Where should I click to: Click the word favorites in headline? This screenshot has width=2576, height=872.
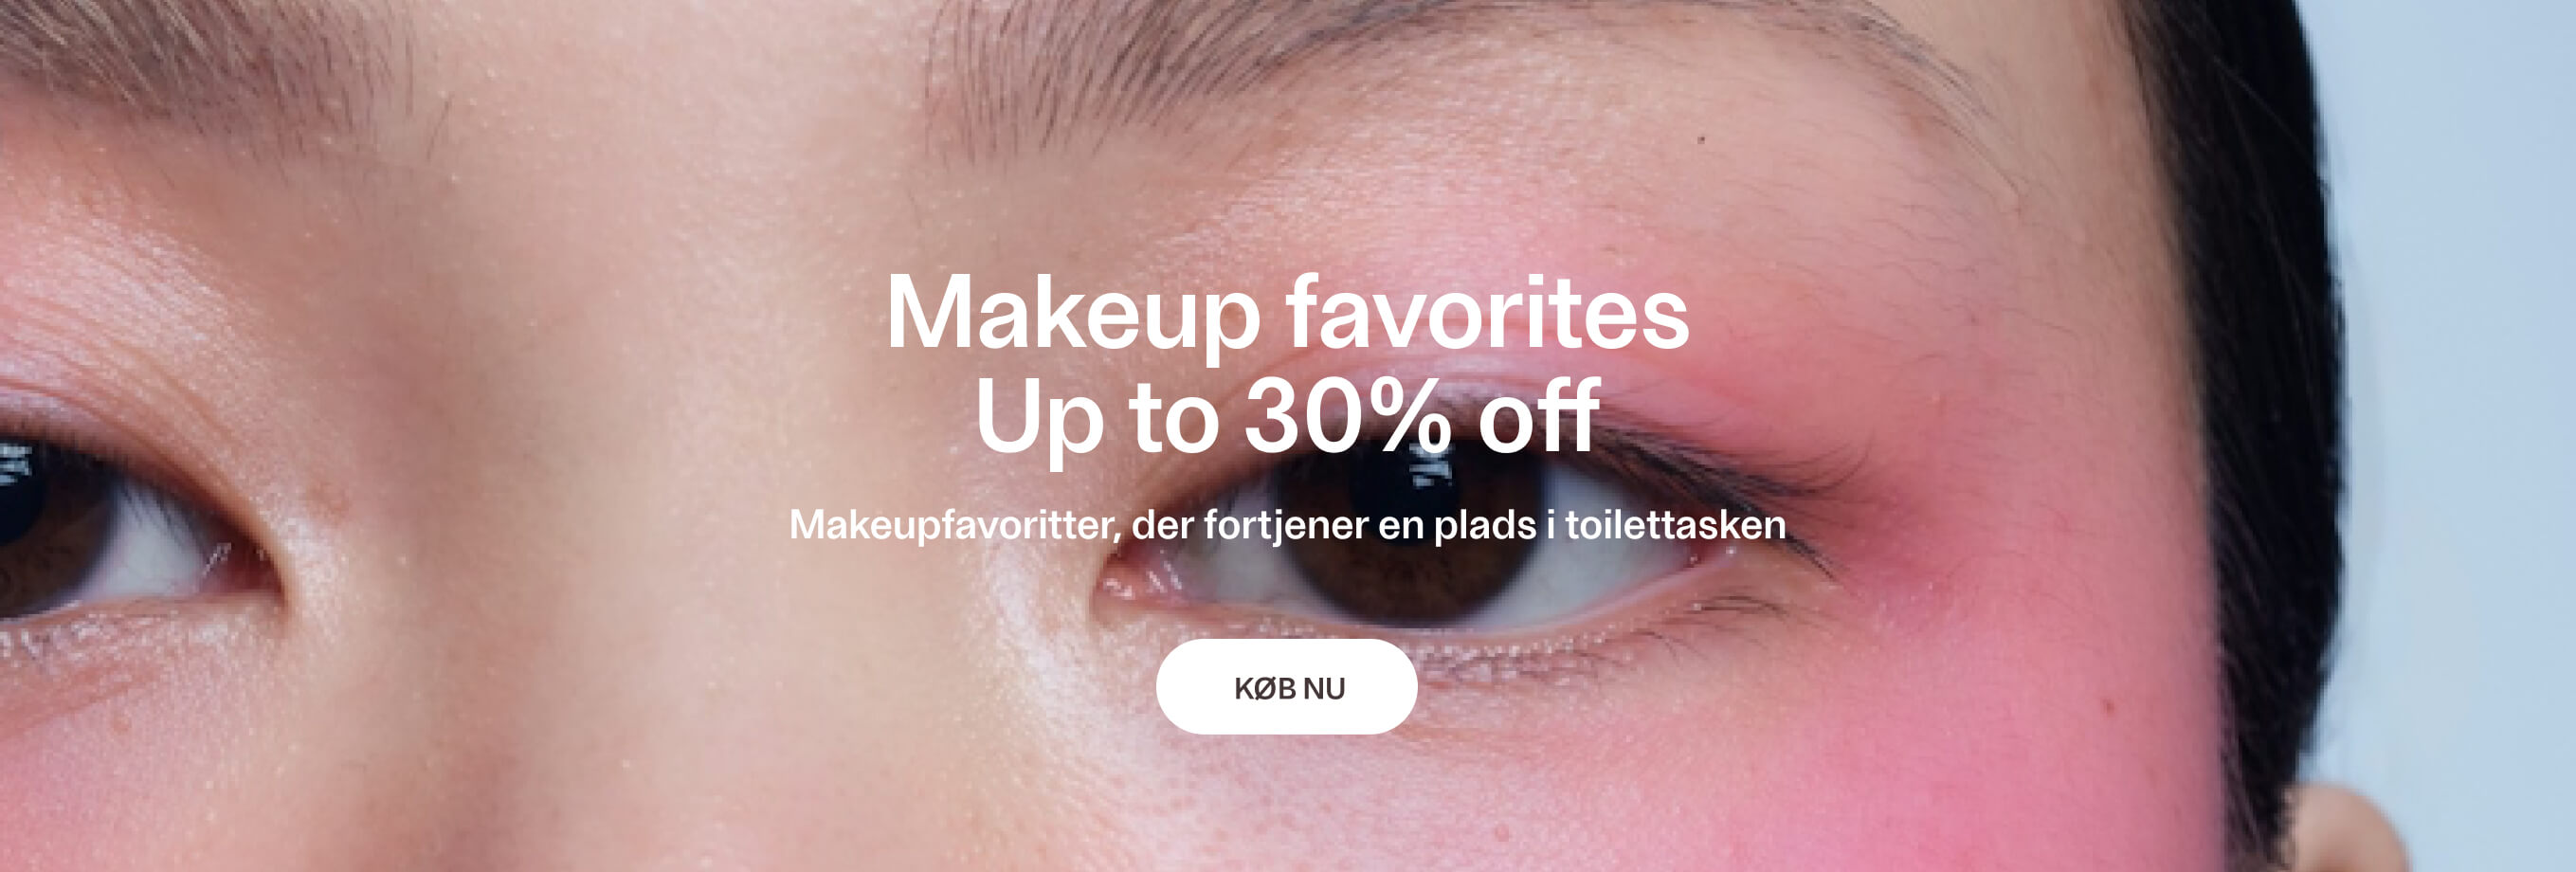pyautogui.click(x=1488, y=311)
